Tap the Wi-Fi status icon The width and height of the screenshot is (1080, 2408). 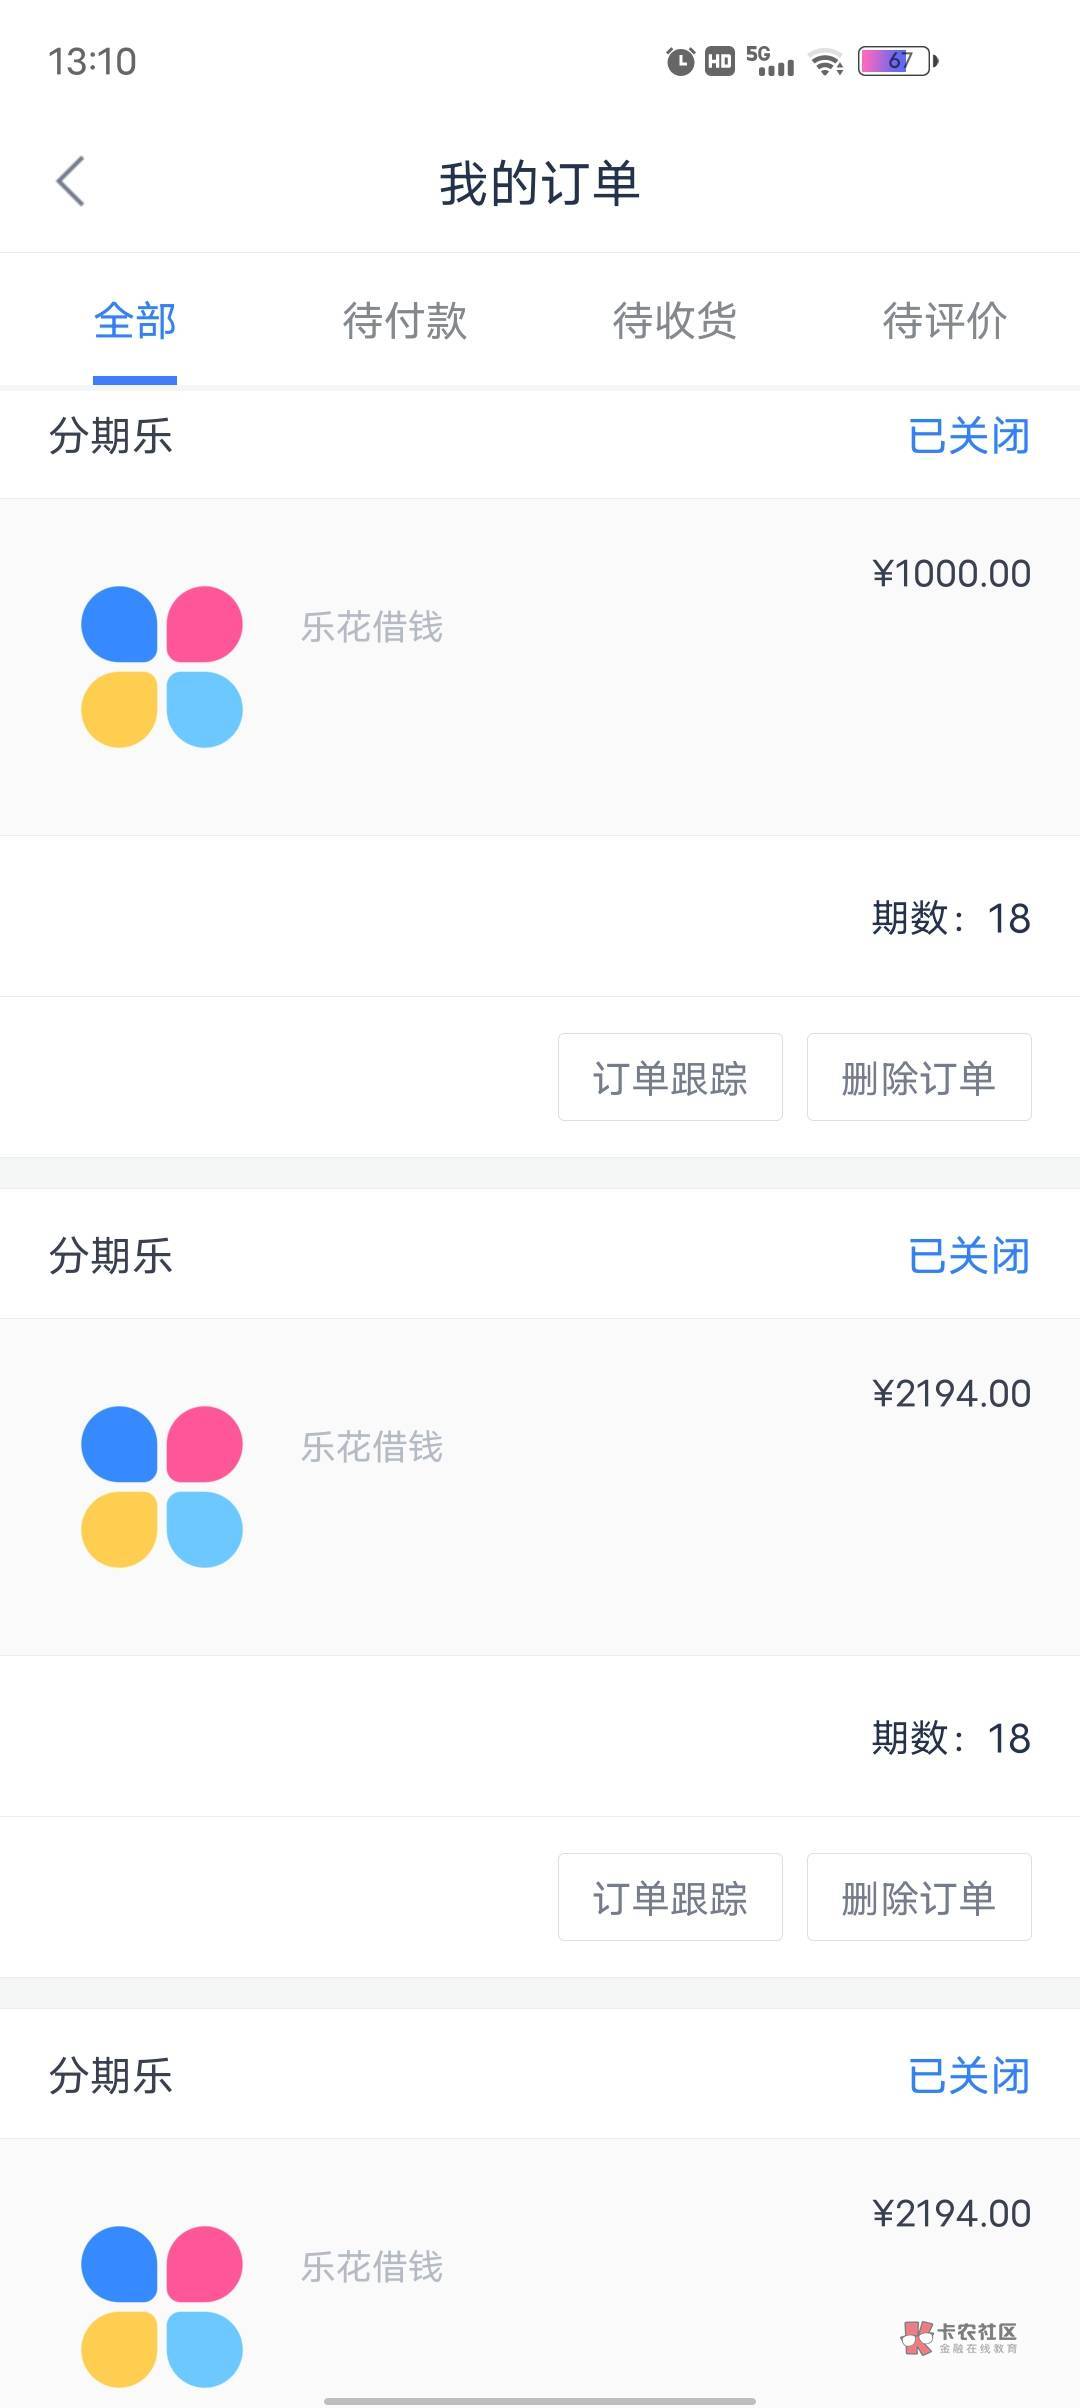(826, 62)
